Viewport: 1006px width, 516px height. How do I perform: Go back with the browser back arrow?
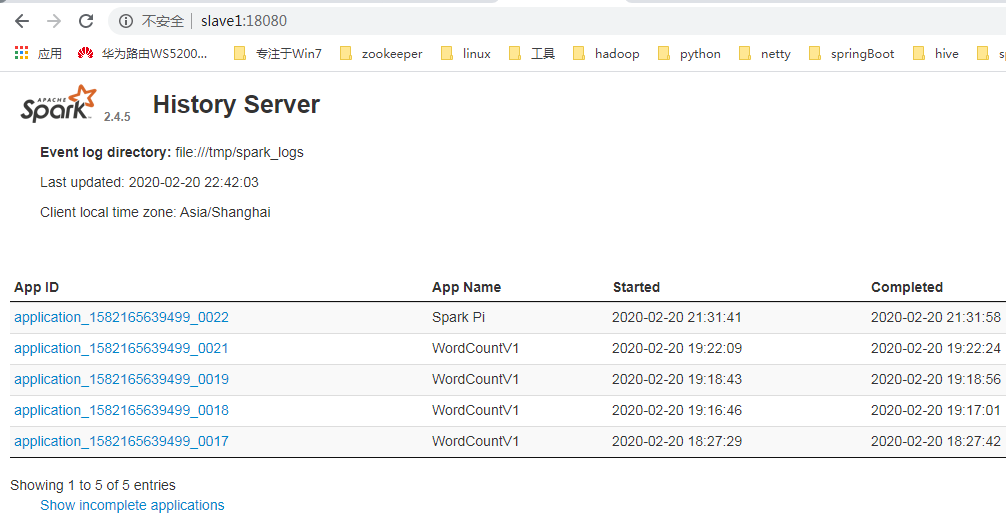pos(22,21)
